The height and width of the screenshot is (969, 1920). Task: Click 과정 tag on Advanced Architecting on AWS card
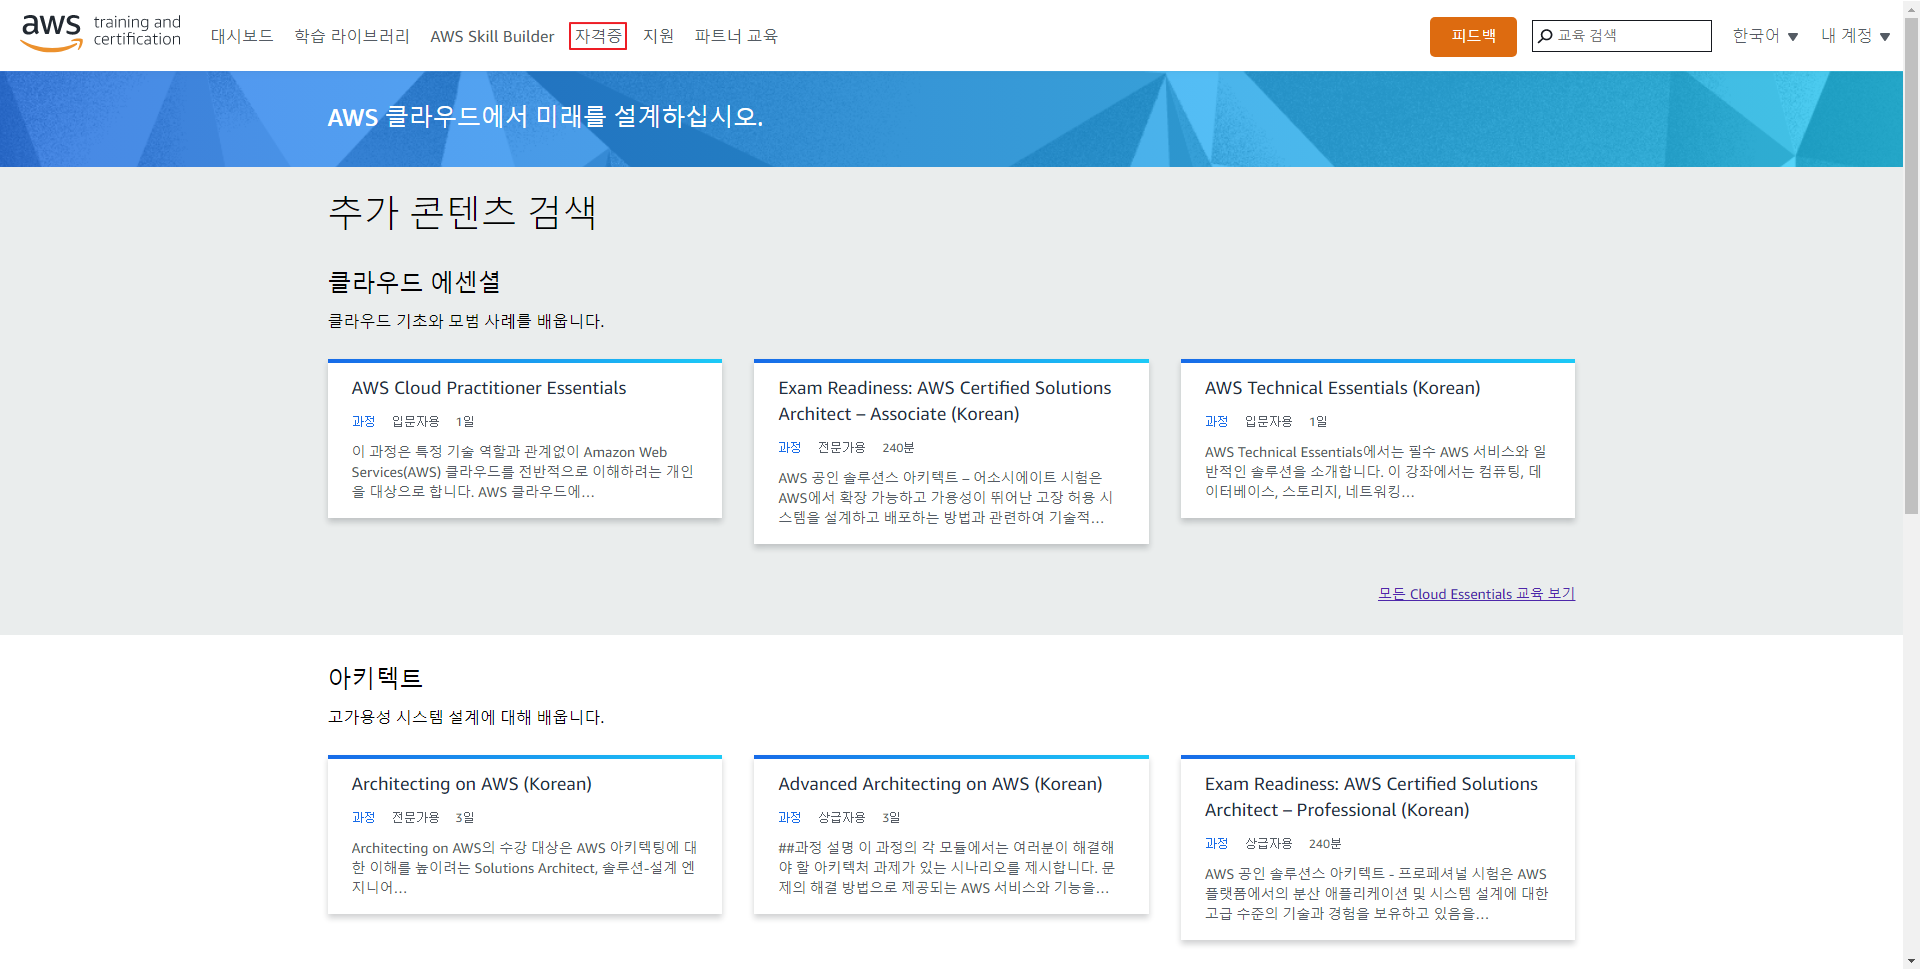point(790,818)
